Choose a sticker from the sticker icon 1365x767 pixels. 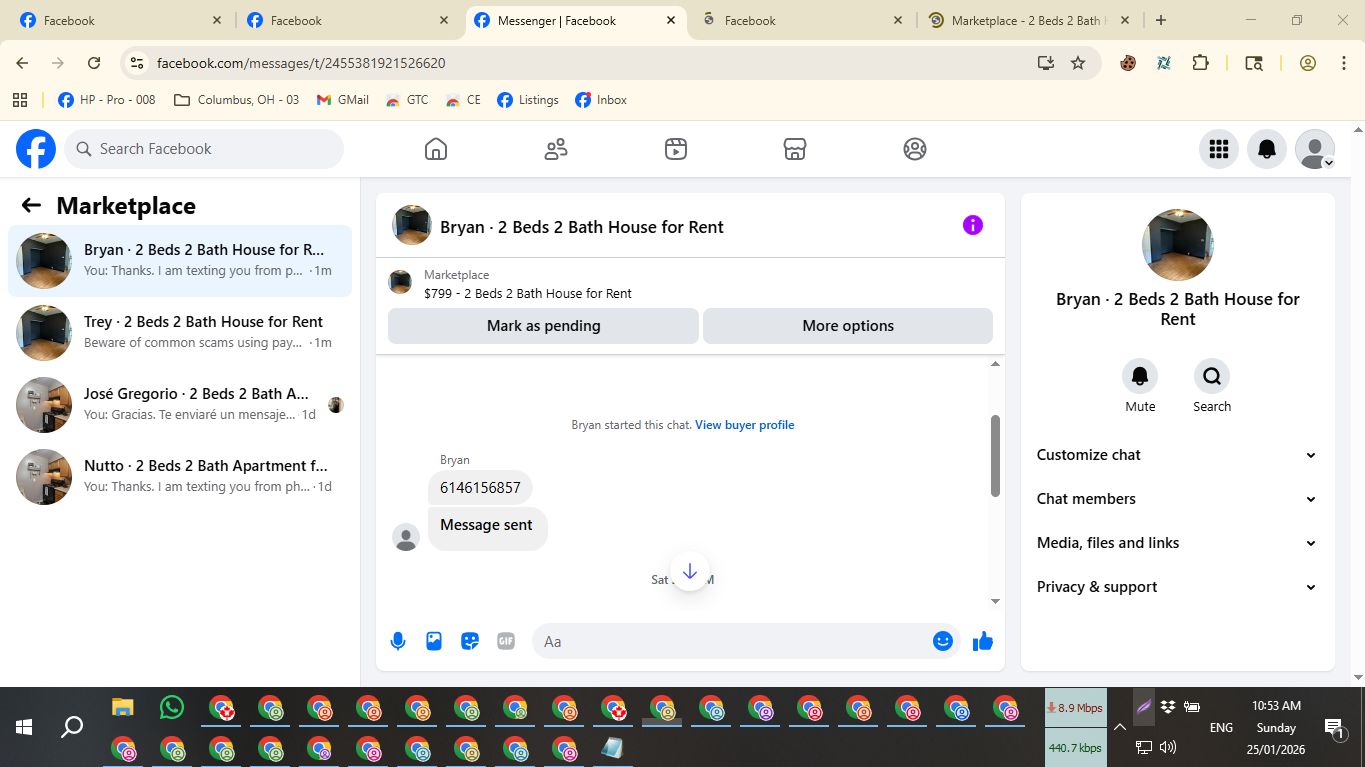coord(470,641)
